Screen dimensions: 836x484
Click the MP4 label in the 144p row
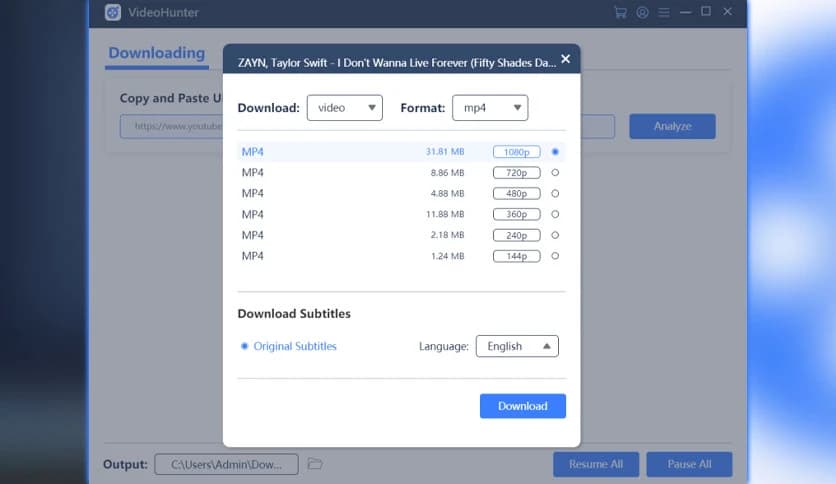click(x=253, y=256)
